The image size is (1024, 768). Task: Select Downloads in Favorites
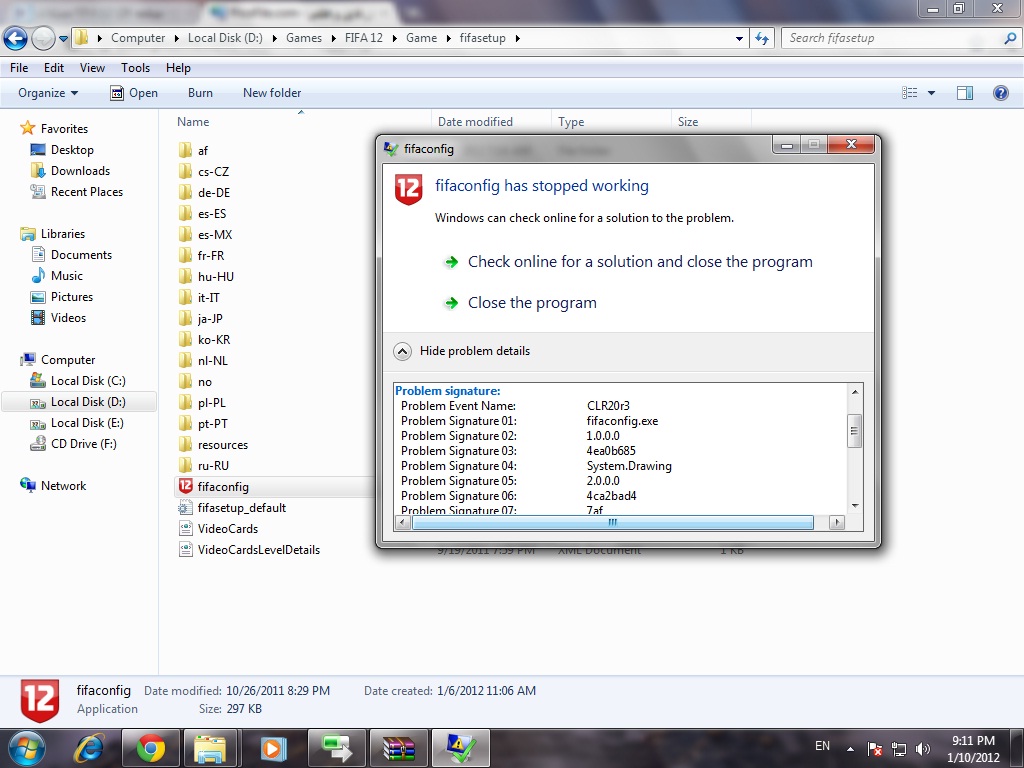pyautogui.click(x=80, y=170)
